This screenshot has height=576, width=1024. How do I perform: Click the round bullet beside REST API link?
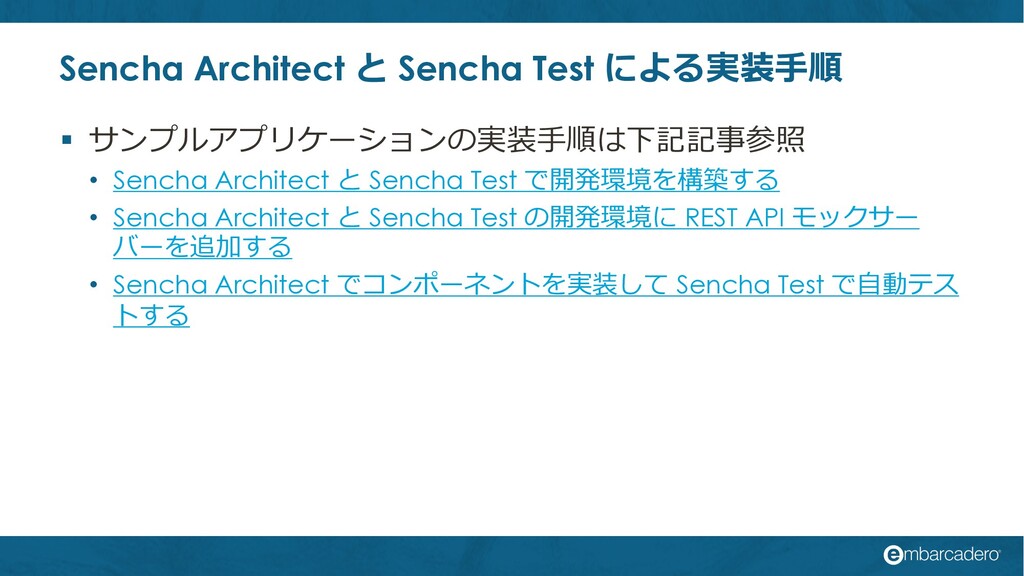click(94, 217)
